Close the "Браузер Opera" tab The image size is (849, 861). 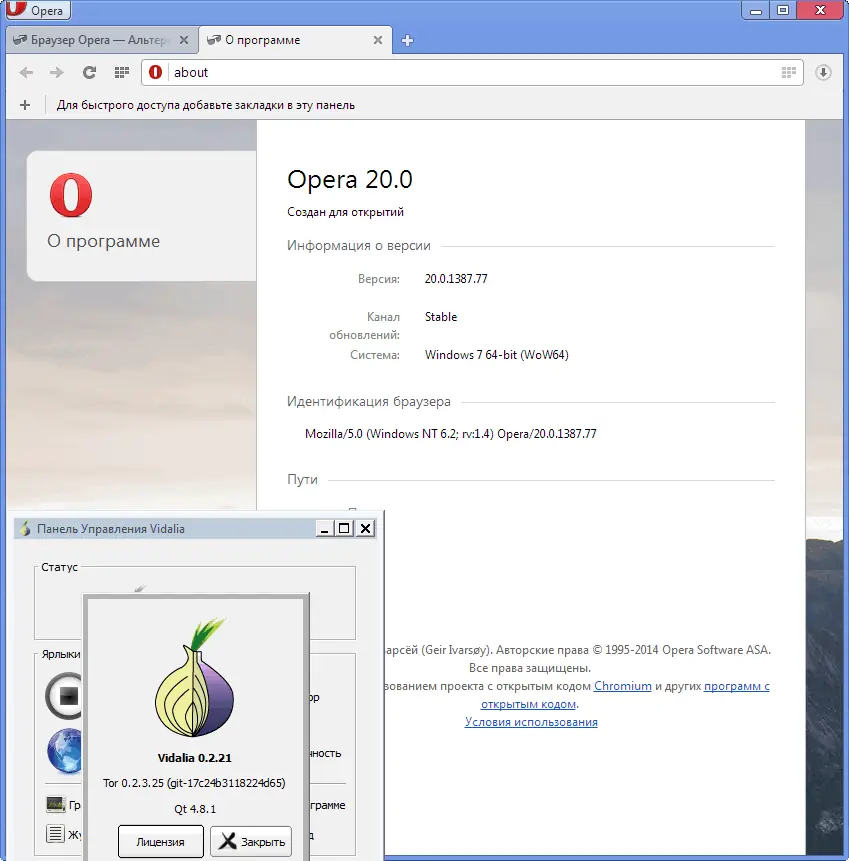[184, 40]
